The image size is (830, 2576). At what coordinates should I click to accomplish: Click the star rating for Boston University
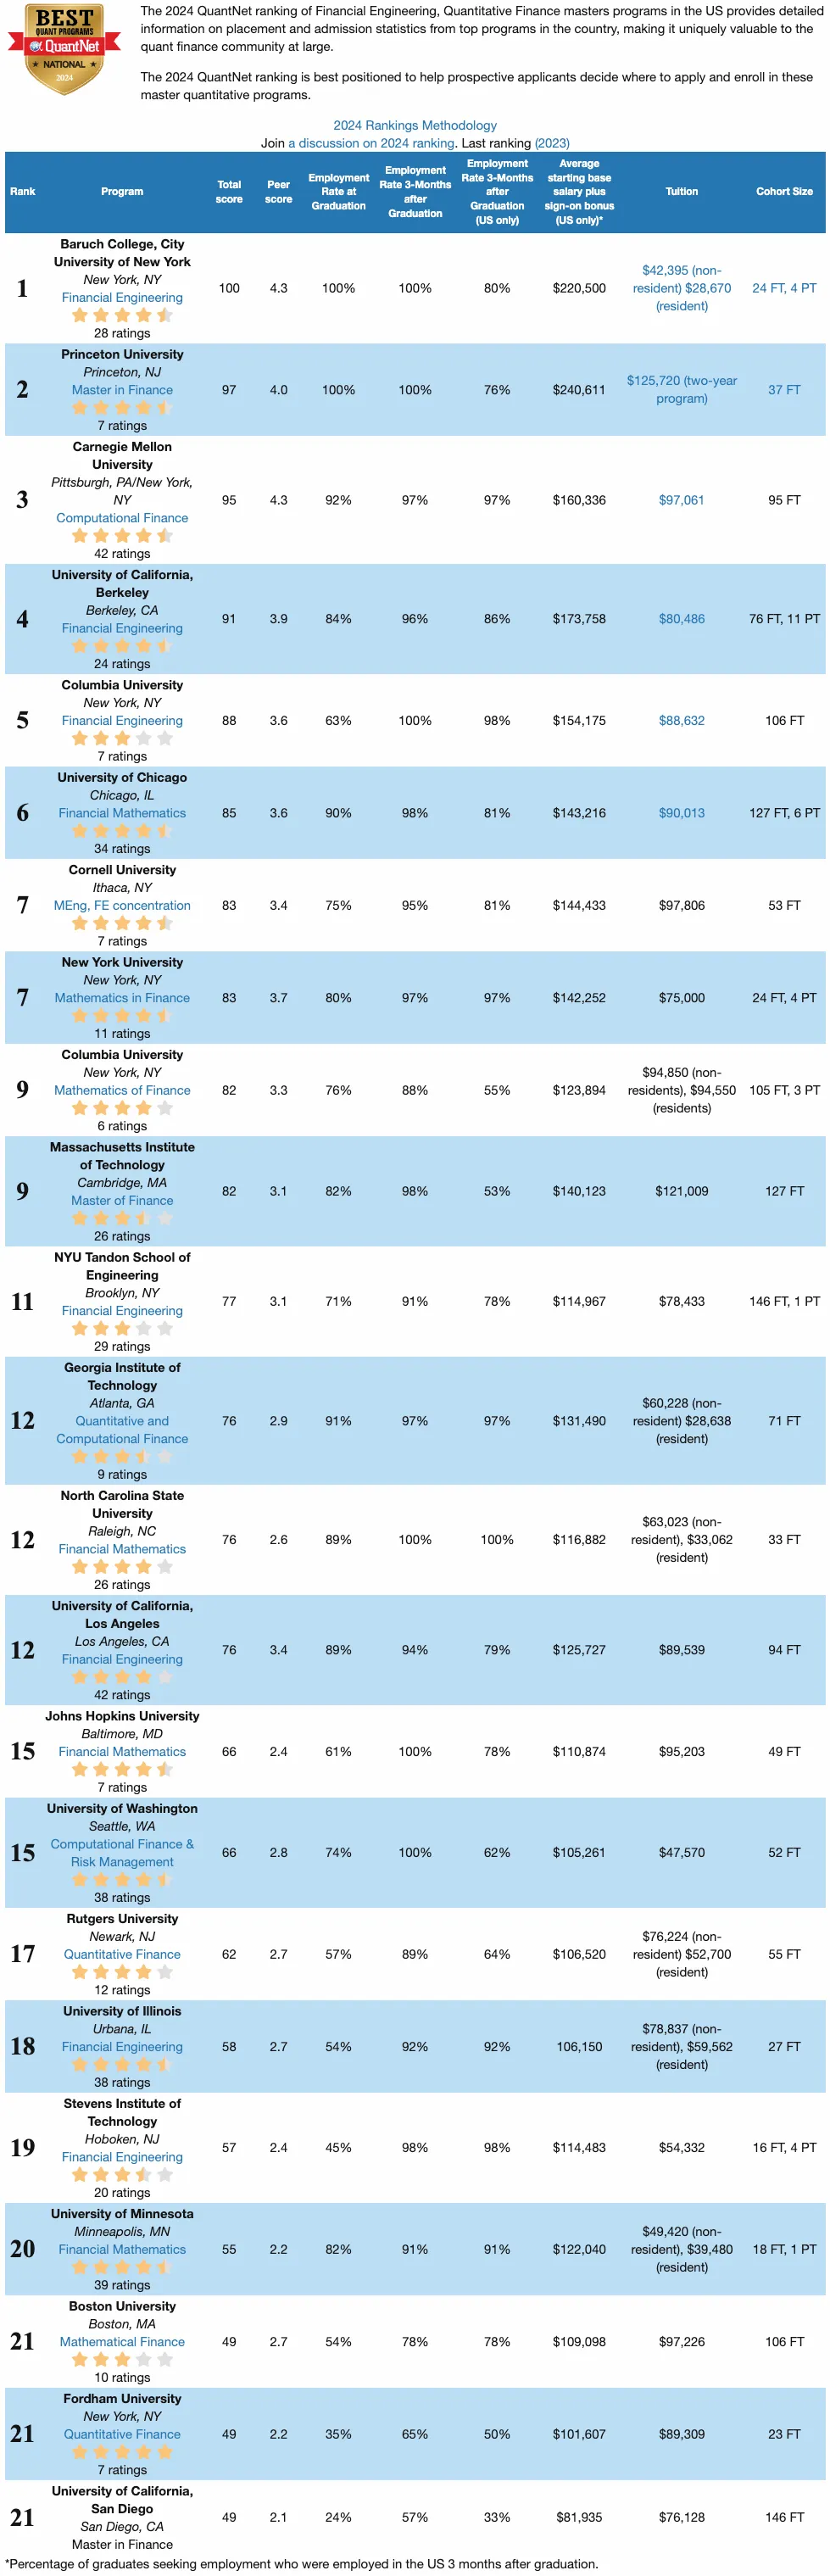122,2360
